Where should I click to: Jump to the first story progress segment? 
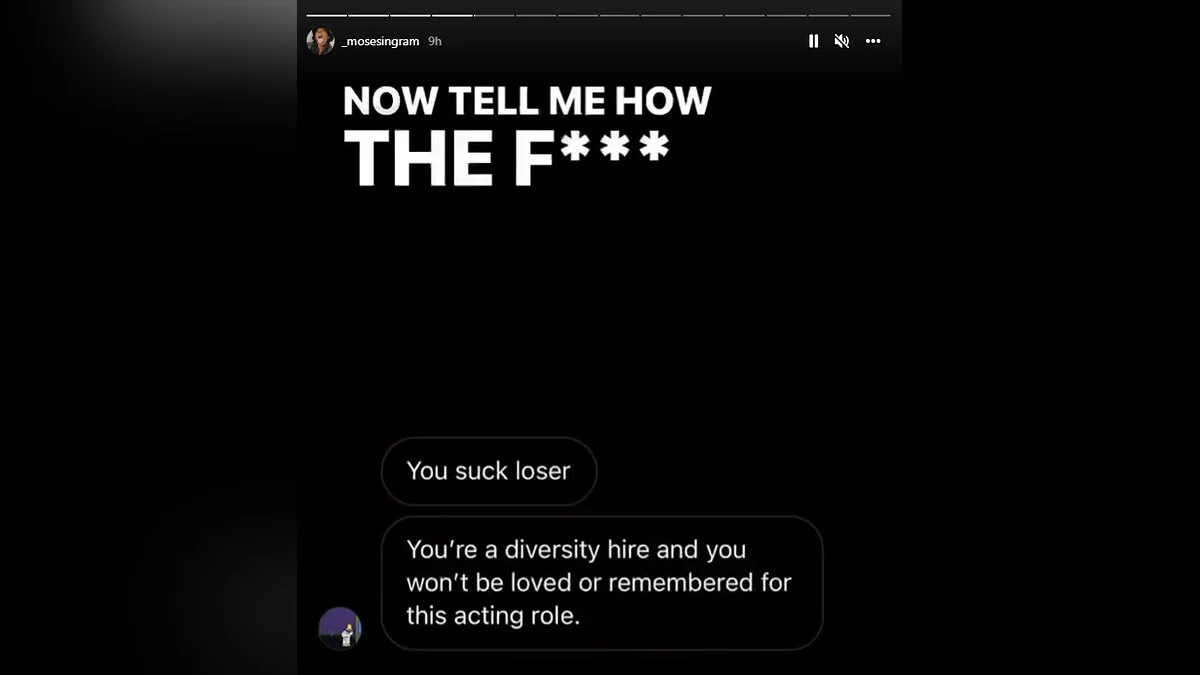click(326, 15)
